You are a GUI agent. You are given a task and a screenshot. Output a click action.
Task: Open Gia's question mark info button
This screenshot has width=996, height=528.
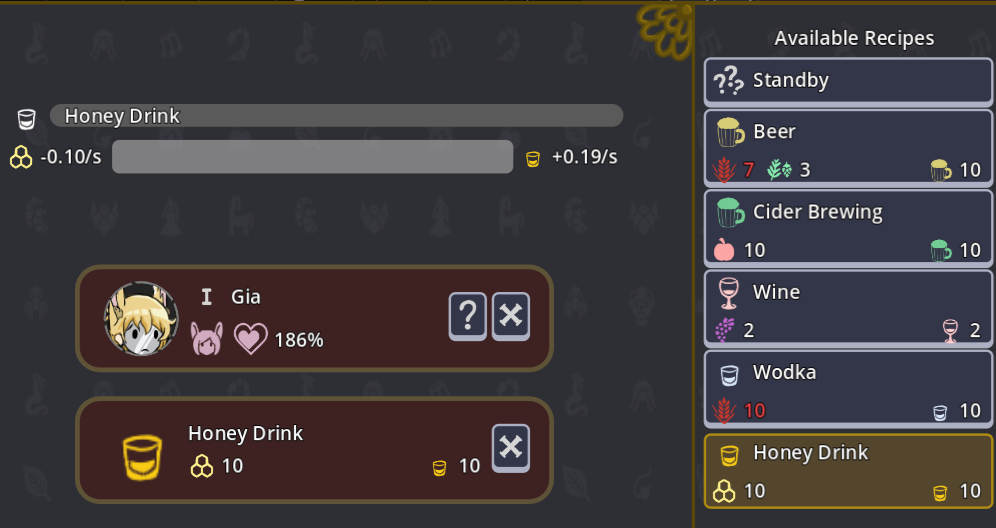tap(468, 316)
